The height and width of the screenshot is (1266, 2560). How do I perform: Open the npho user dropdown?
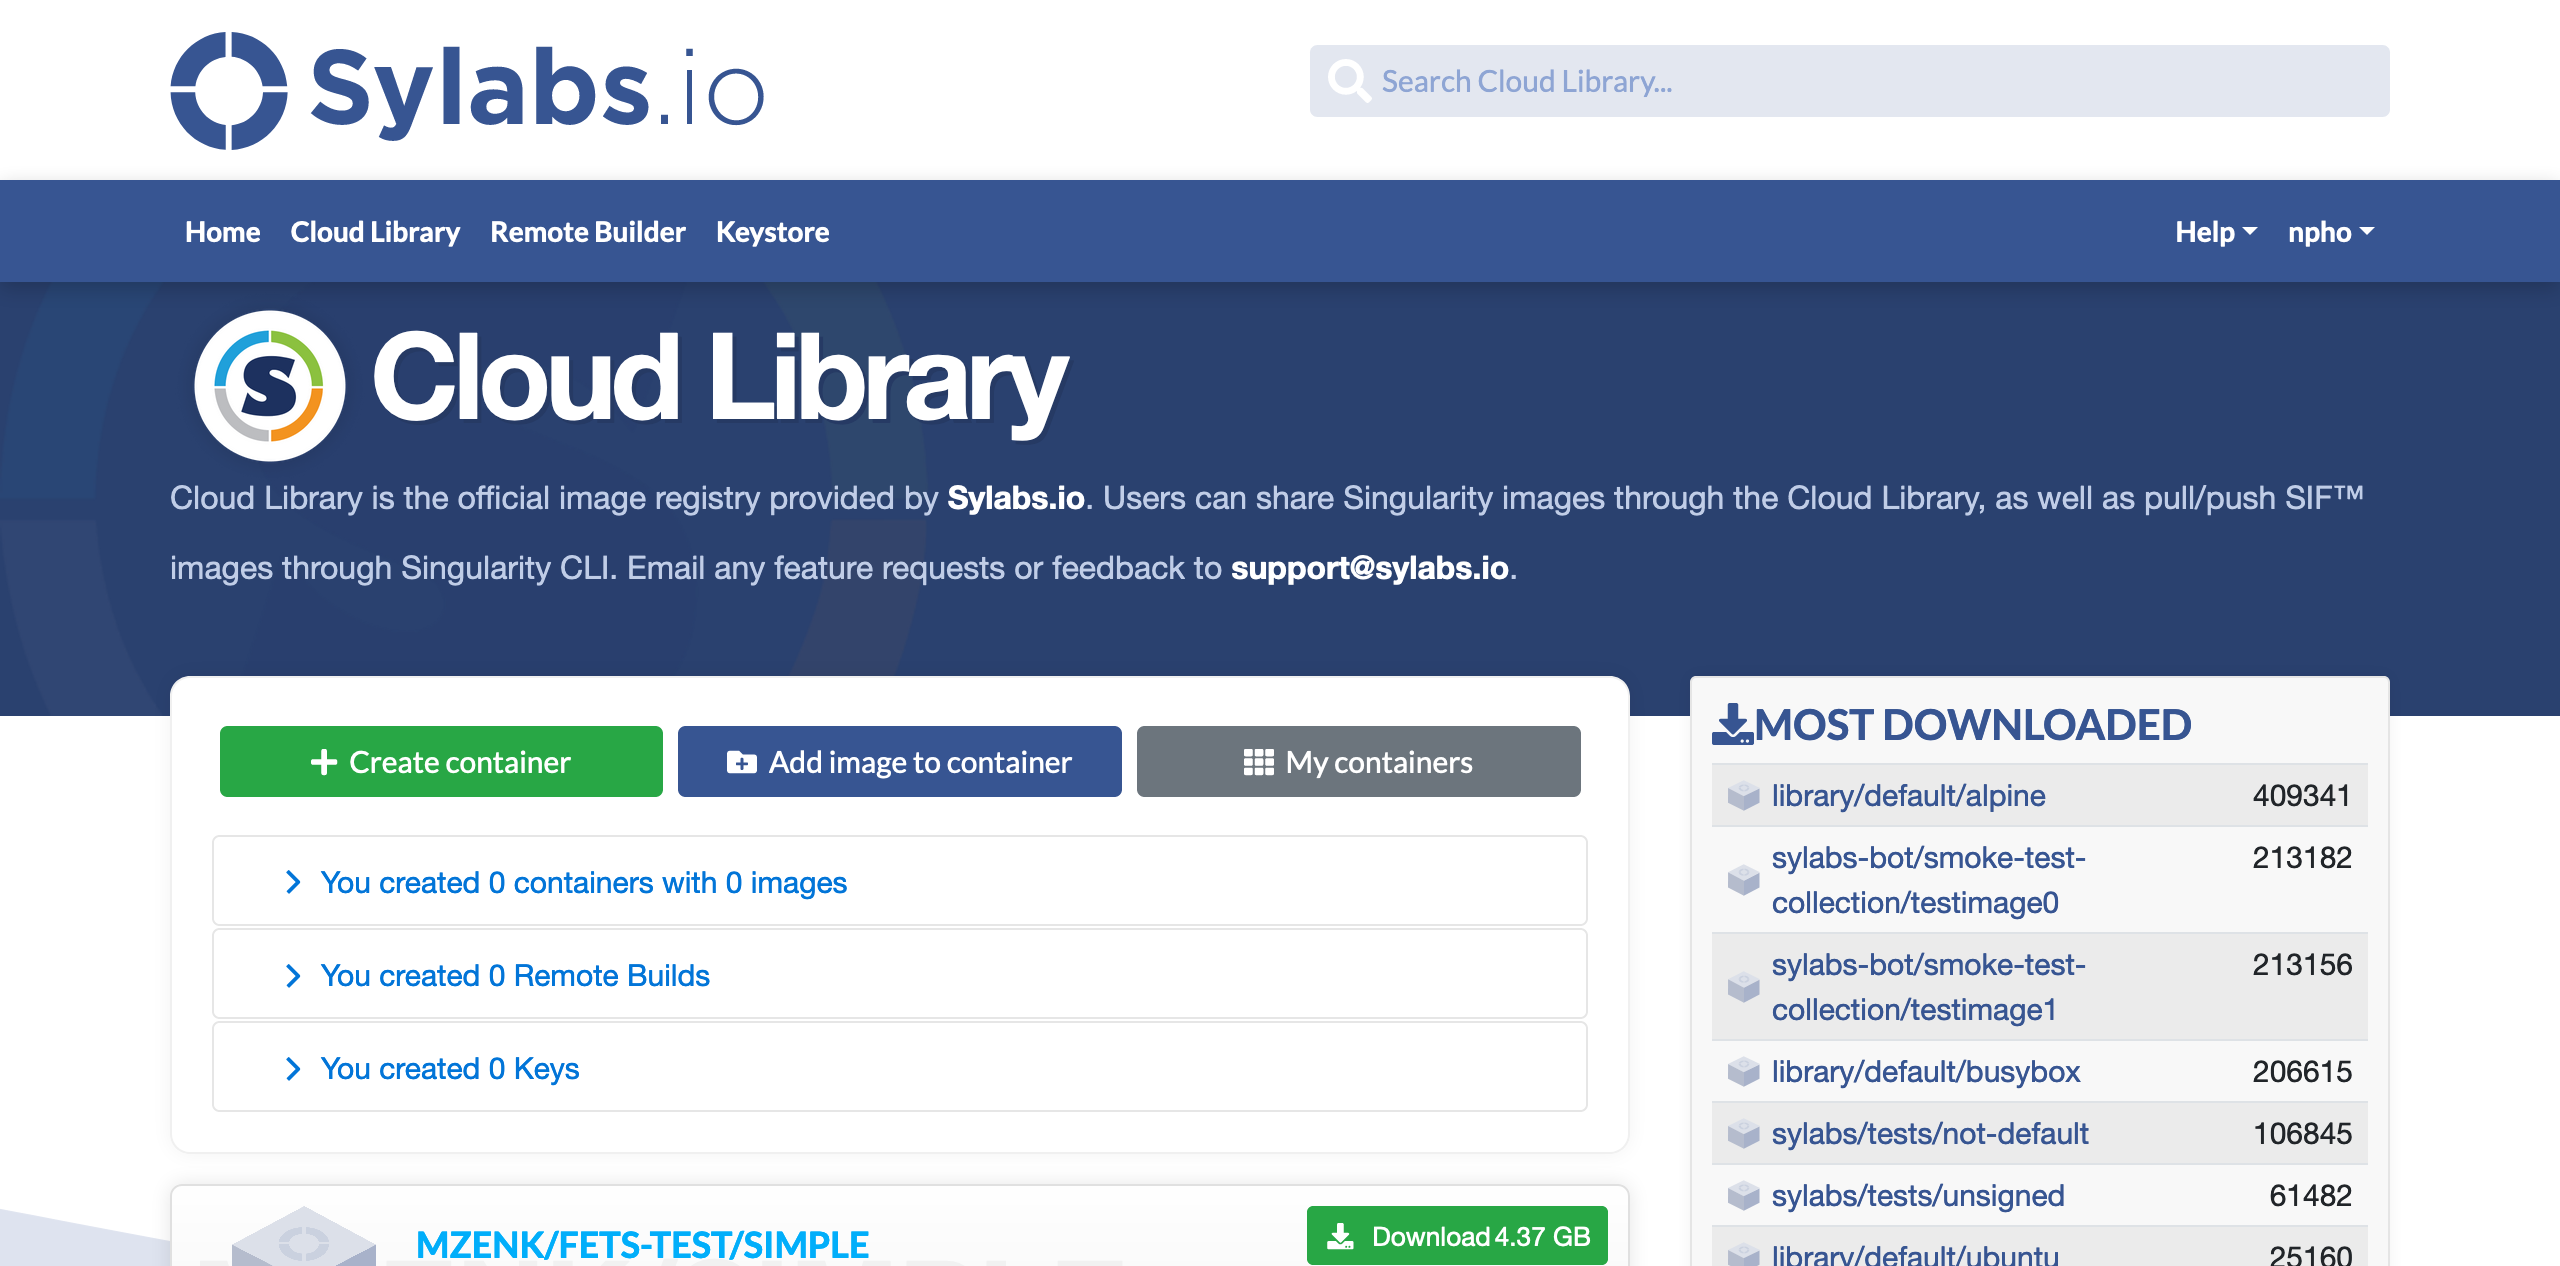[x=2331, y=232]
